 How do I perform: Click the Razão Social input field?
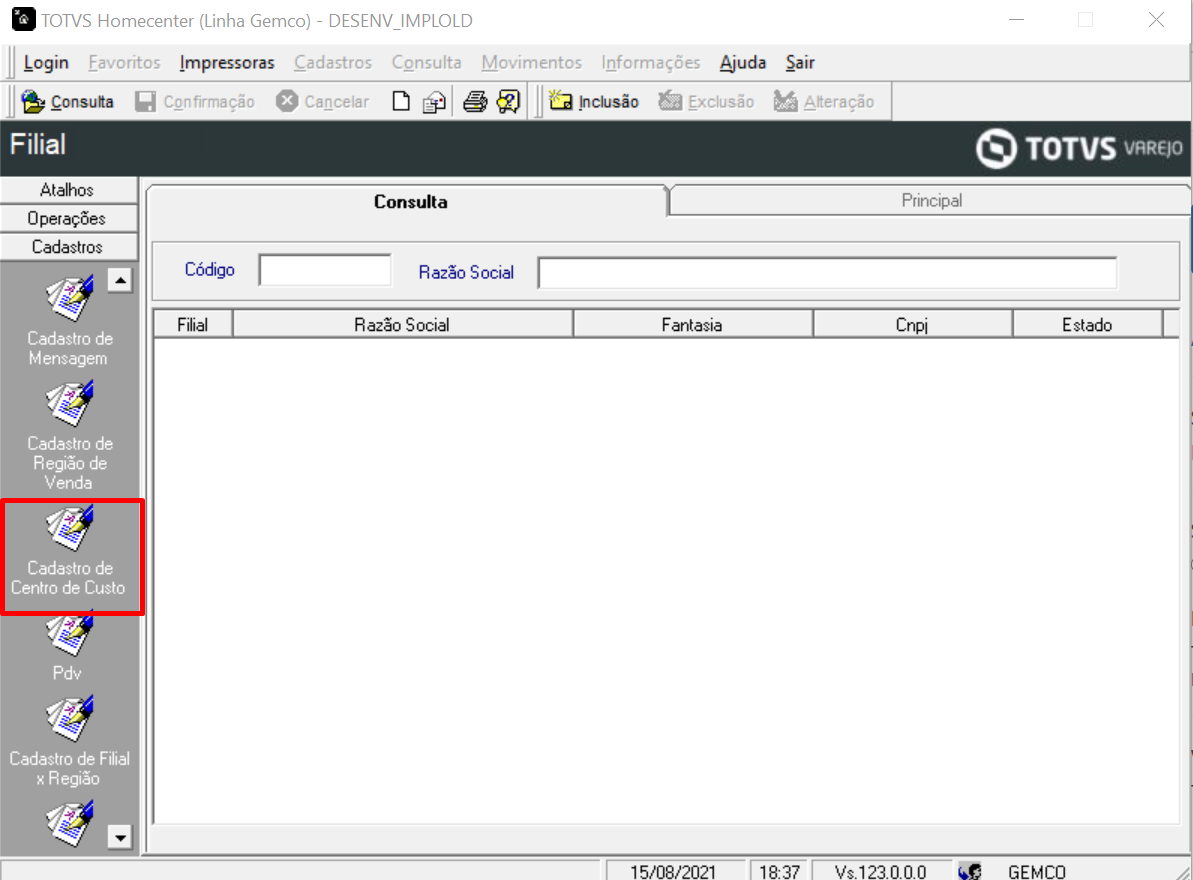pos(828,272)
